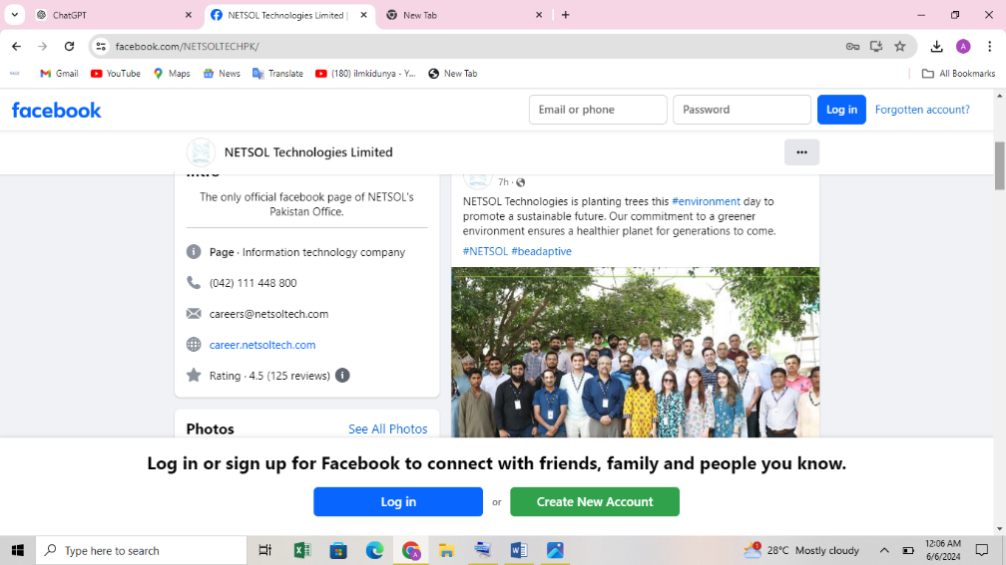Click NETSOL Technologies Limited page title
Image resolution: width=1006 pixels, height=565 pixels.
pos(308,152)
